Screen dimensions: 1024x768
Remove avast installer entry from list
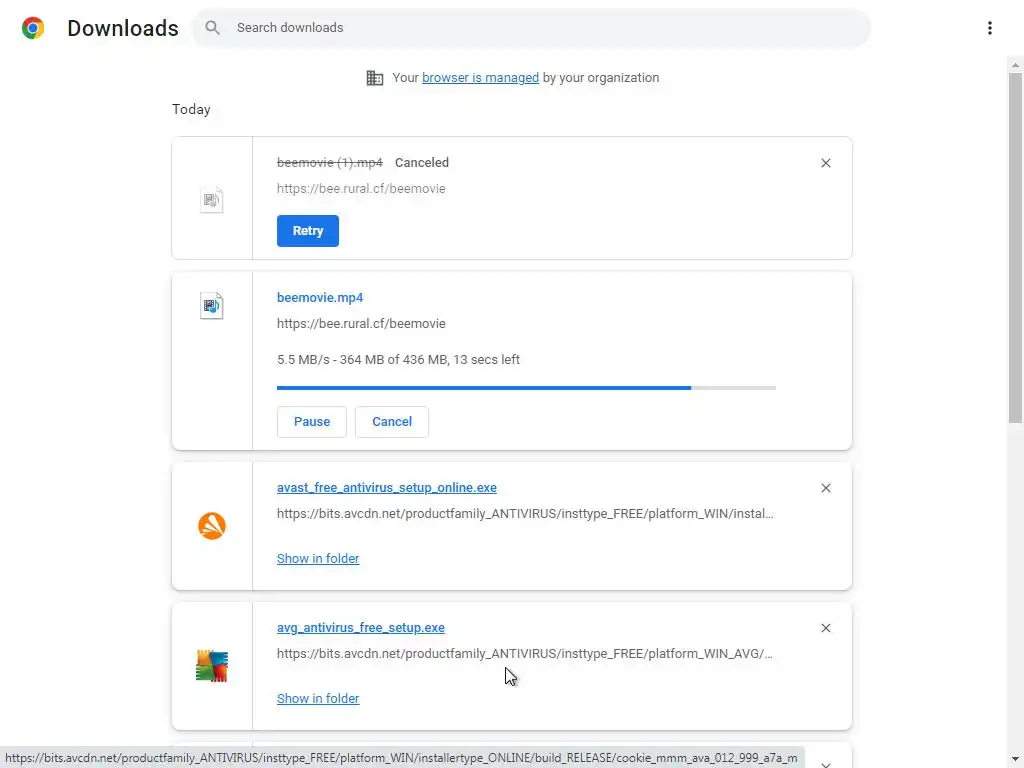click(825, 488)
